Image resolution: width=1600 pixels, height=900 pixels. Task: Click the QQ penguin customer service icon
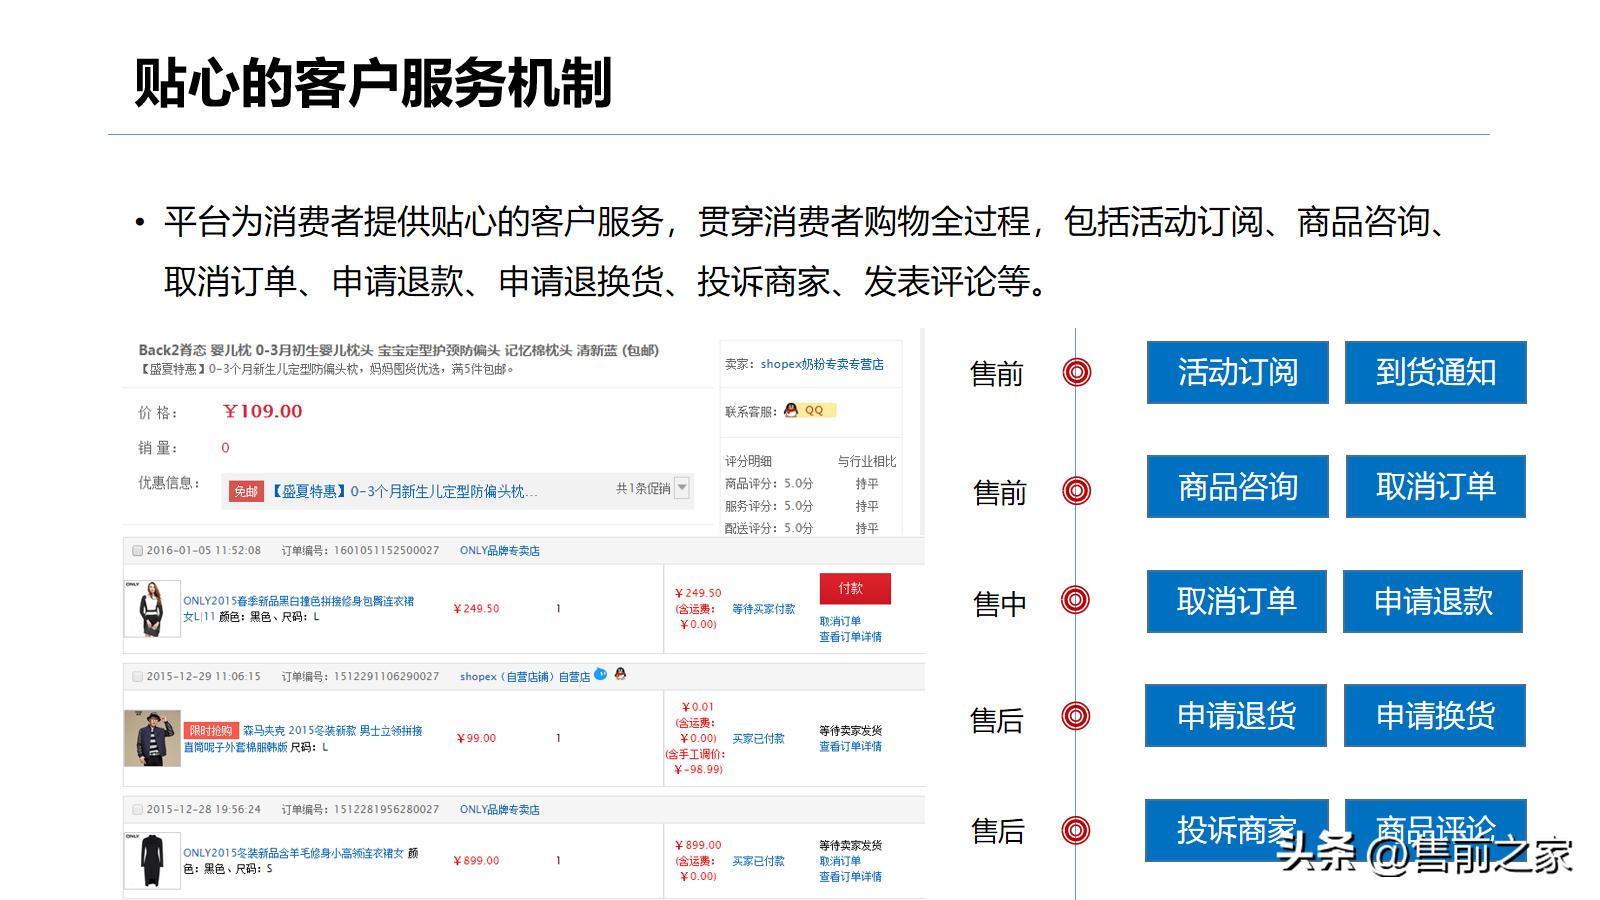pos(790,409)
